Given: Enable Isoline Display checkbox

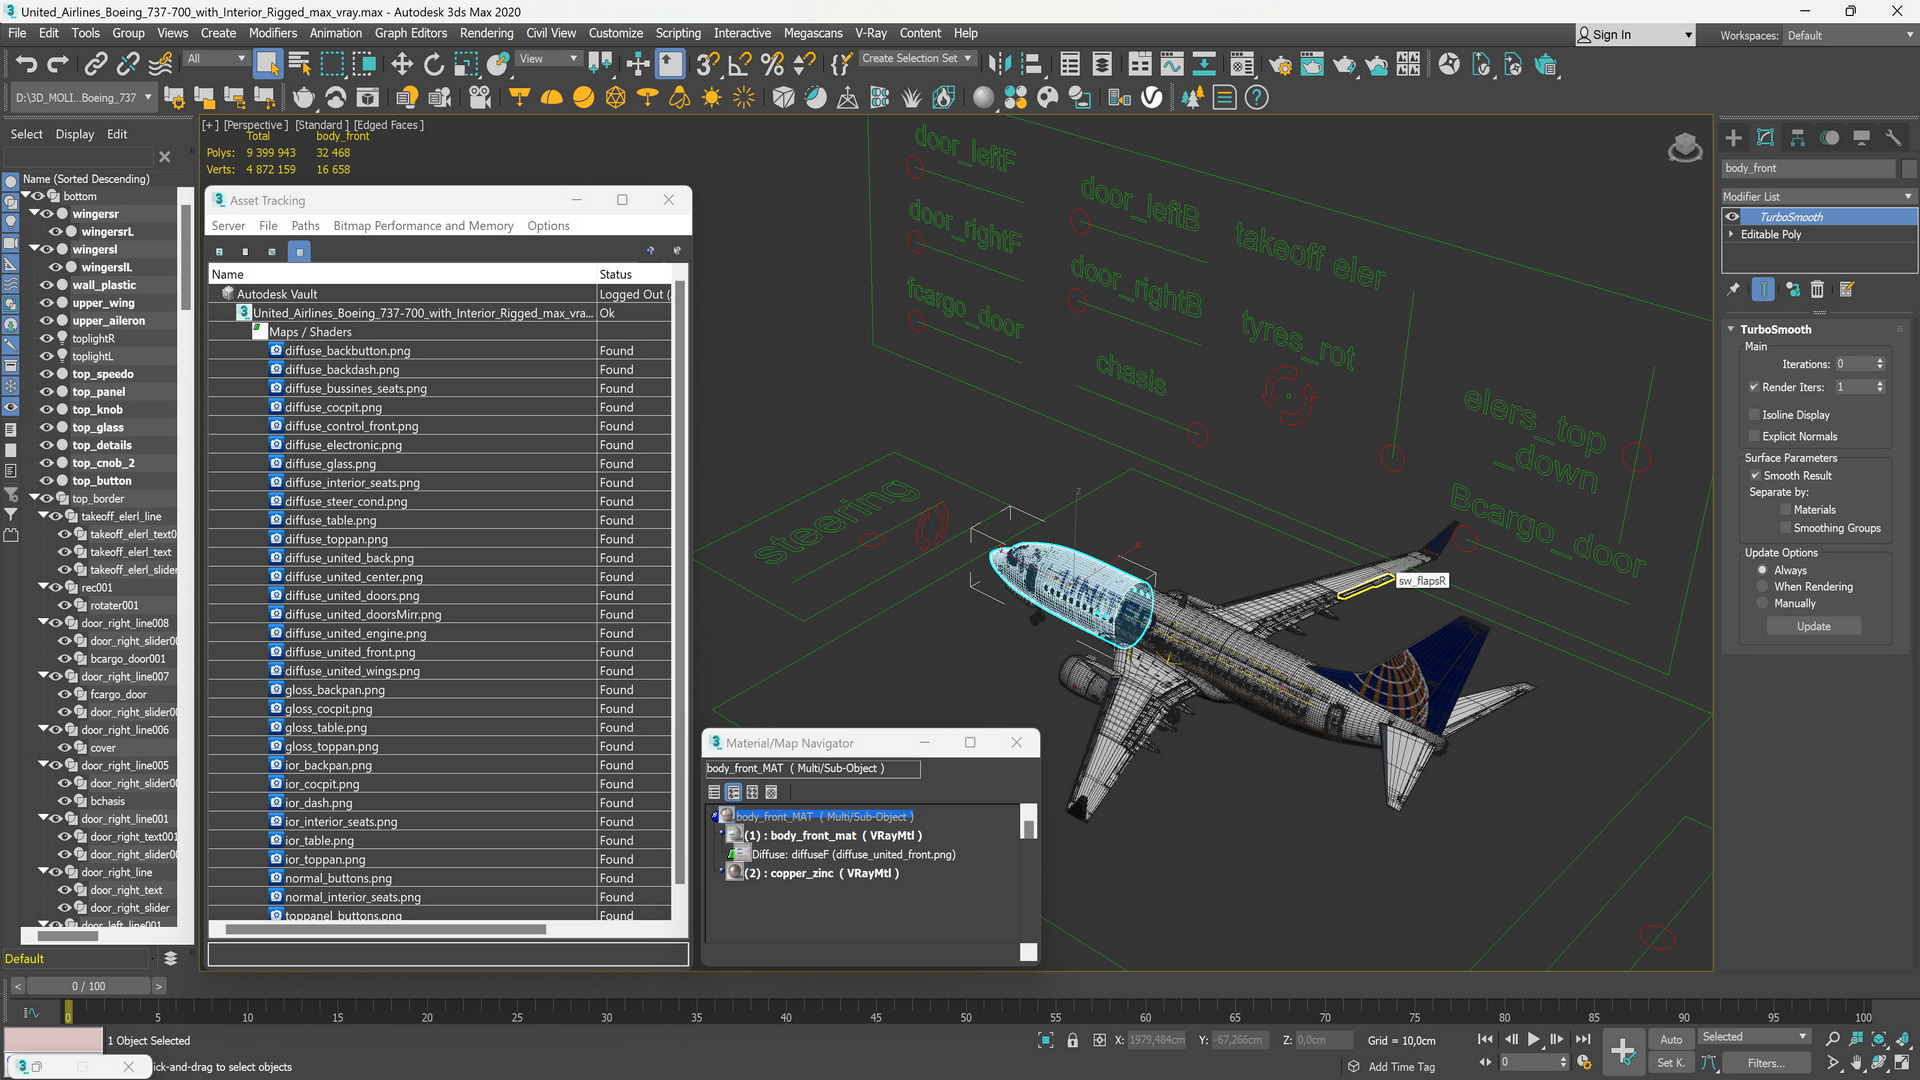Looking at the screenshot, I should [x=1755, y=413].
